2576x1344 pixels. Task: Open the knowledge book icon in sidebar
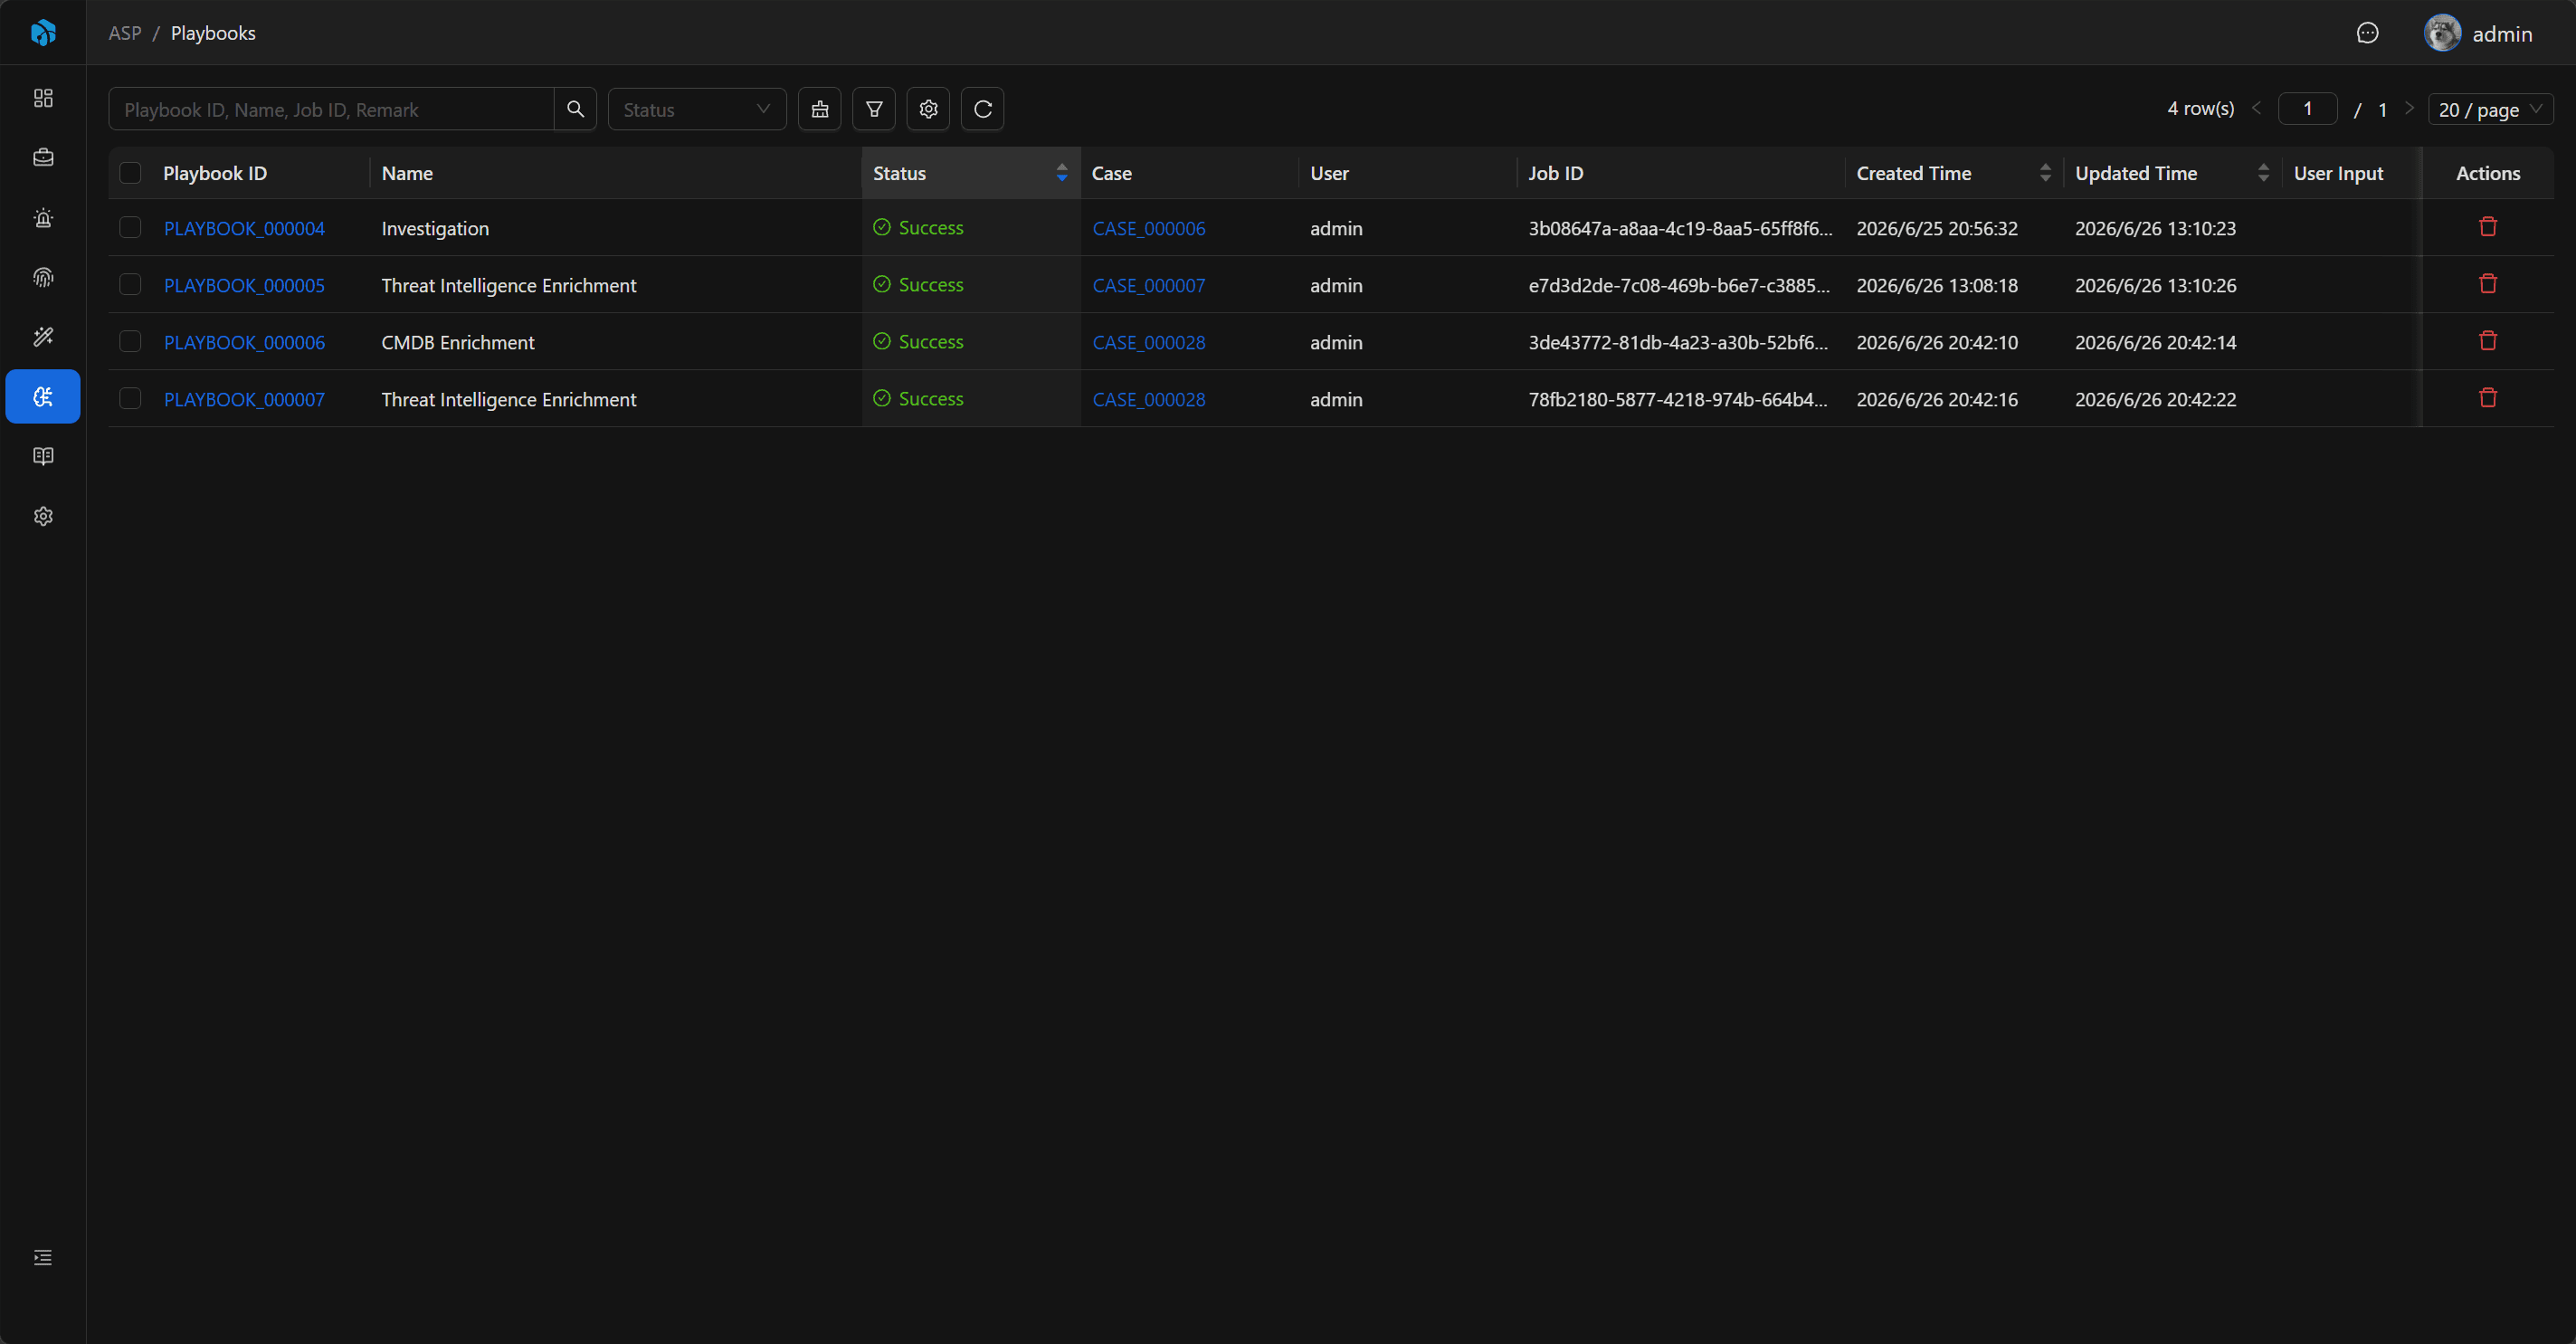(x=43, y=456)
